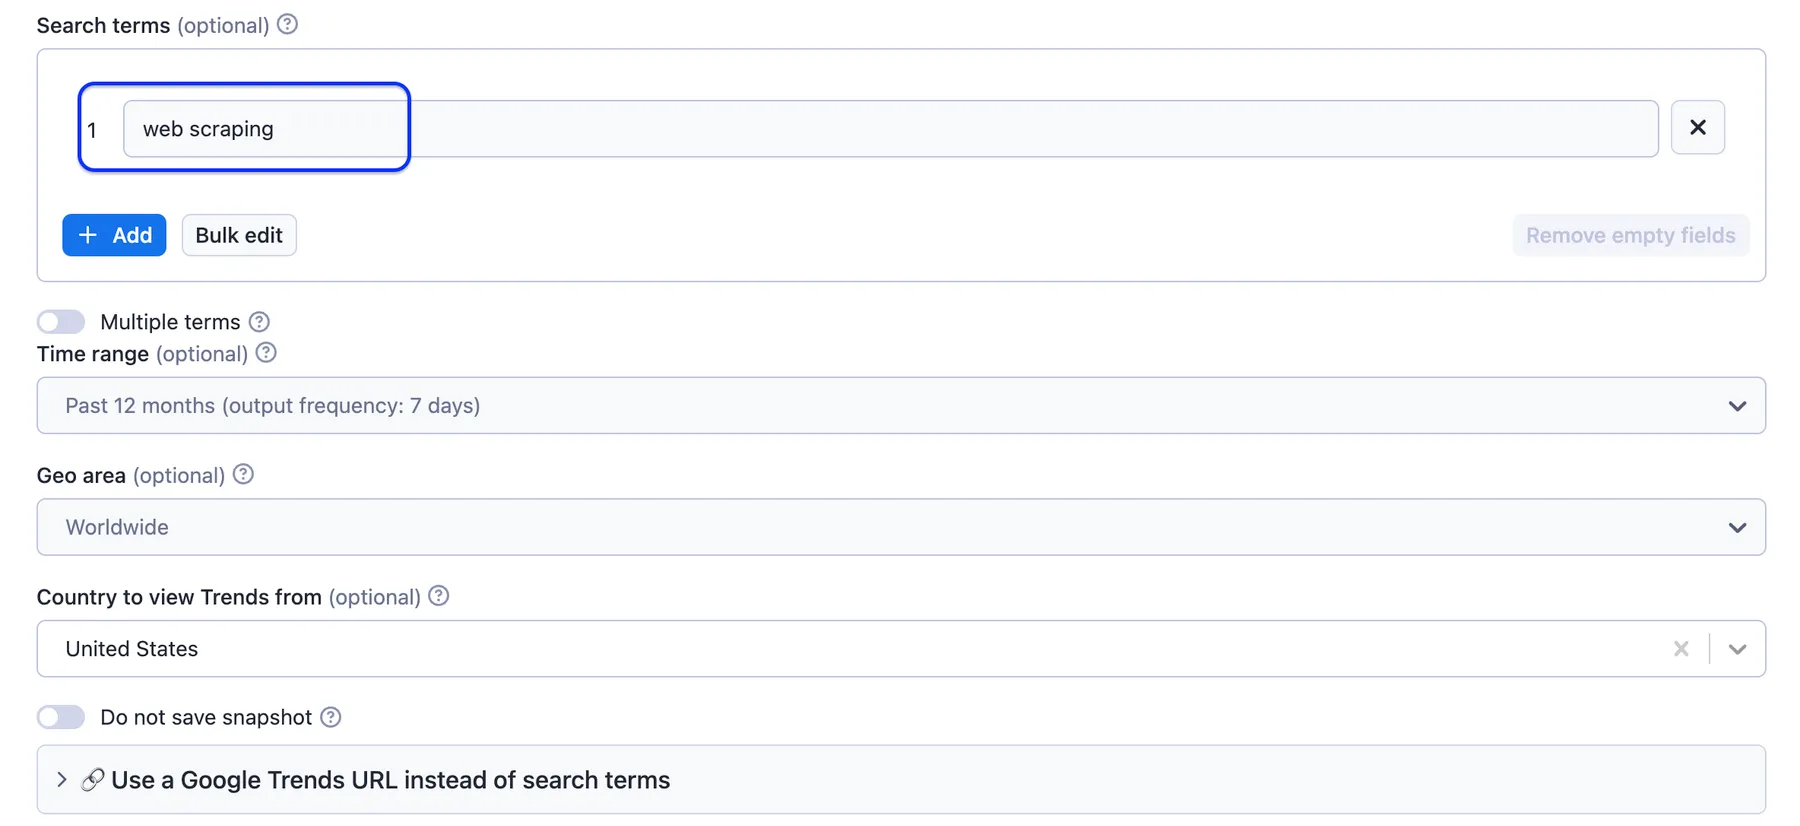Expand the country dropdown chevron arrow
Viewport: 1800px width, 826px height.
click(1737, 649)
